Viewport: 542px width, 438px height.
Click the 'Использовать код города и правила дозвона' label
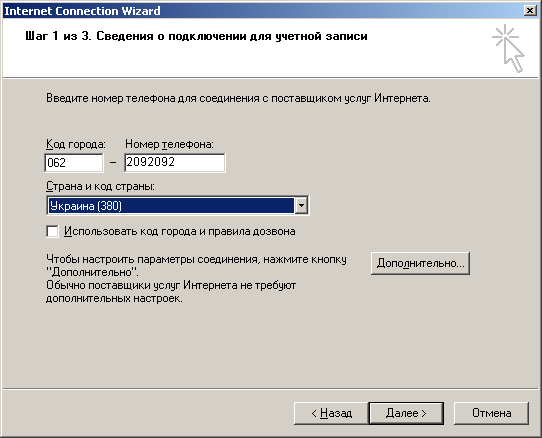point(179,231)
